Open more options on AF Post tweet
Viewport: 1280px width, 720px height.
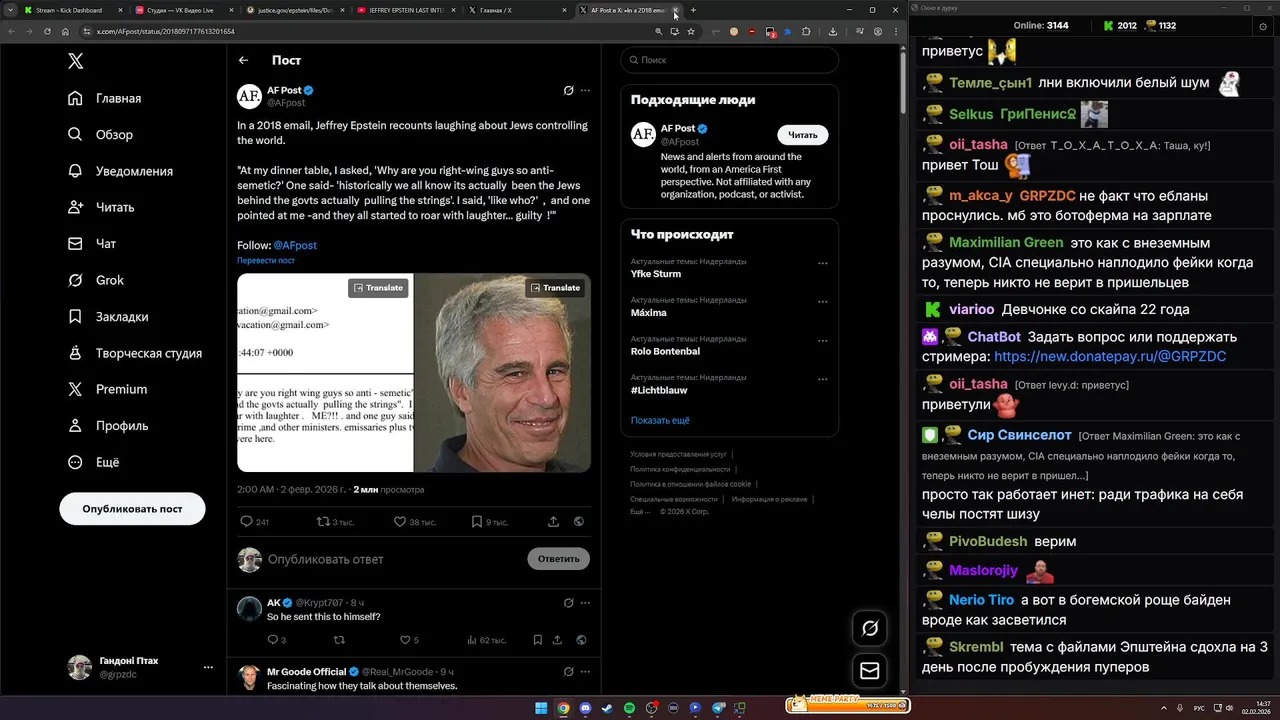(x=586, y=90)
